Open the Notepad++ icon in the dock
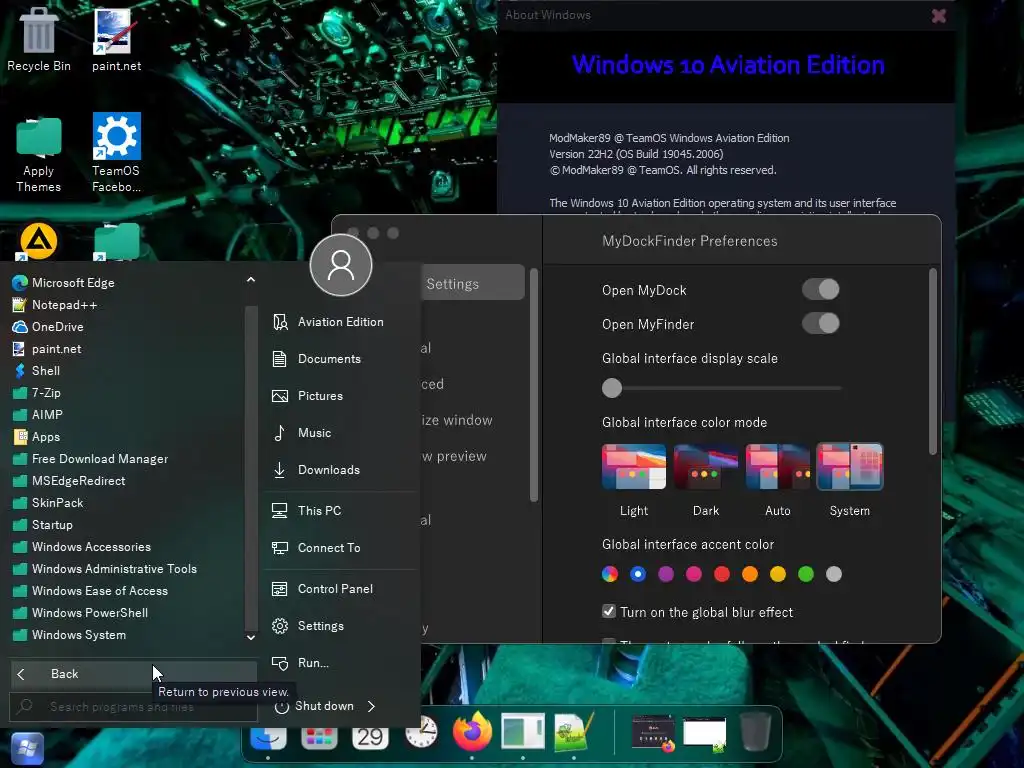 [574, 732]
